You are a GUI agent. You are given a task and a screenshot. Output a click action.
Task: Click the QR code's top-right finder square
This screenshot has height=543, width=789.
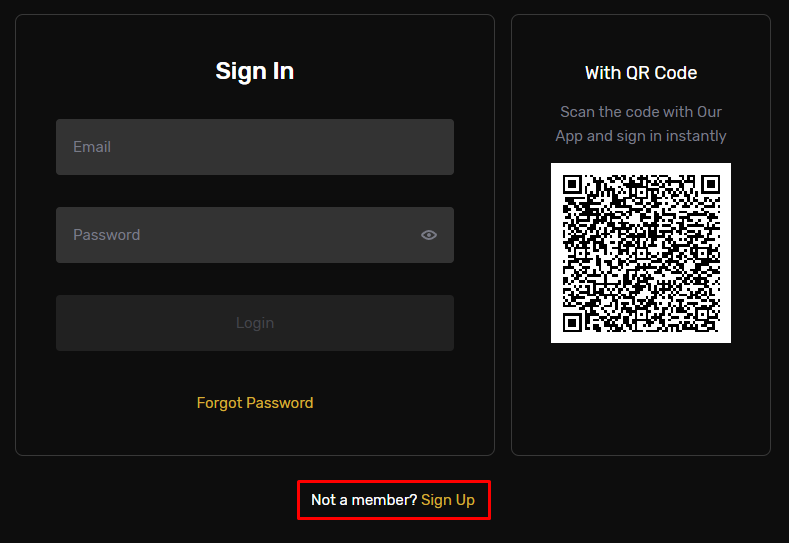710,184
